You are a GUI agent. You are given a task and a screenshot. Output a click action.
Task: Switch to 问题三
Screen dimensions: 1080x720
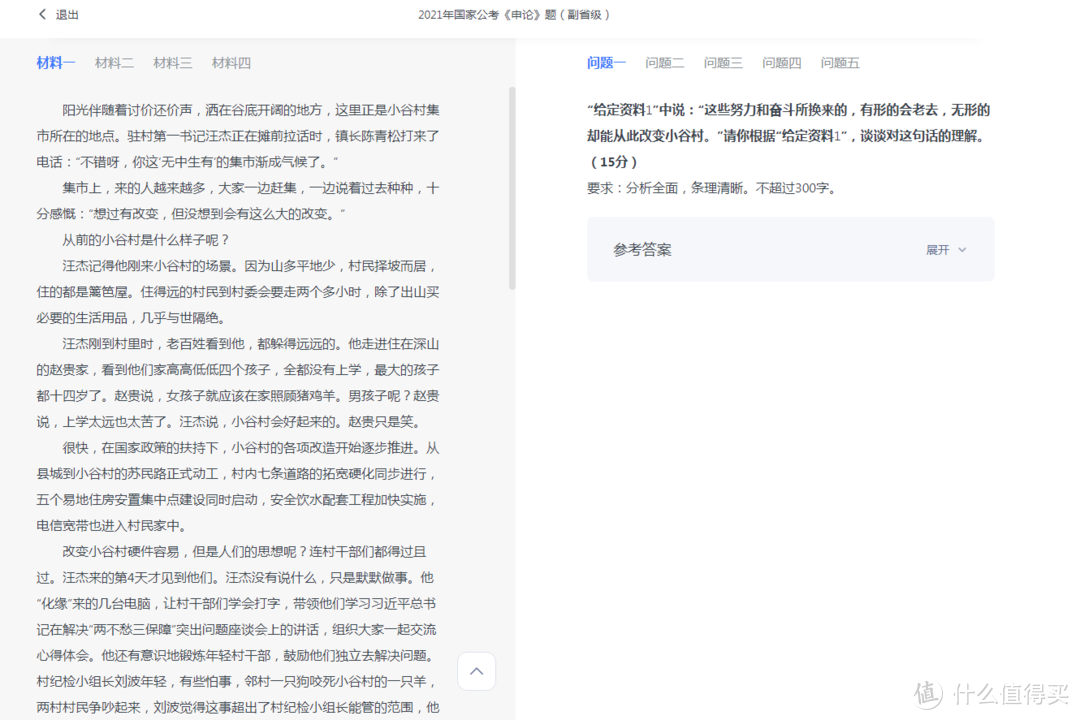tap(723, 62)
